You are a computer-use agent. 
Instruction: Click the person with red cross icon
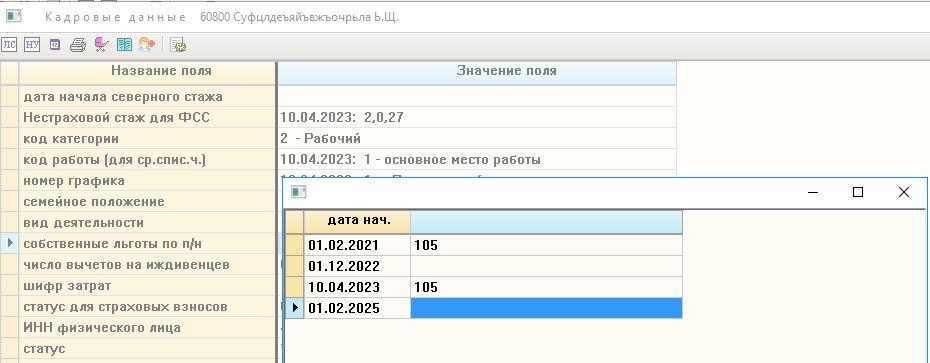pos(146,45)
